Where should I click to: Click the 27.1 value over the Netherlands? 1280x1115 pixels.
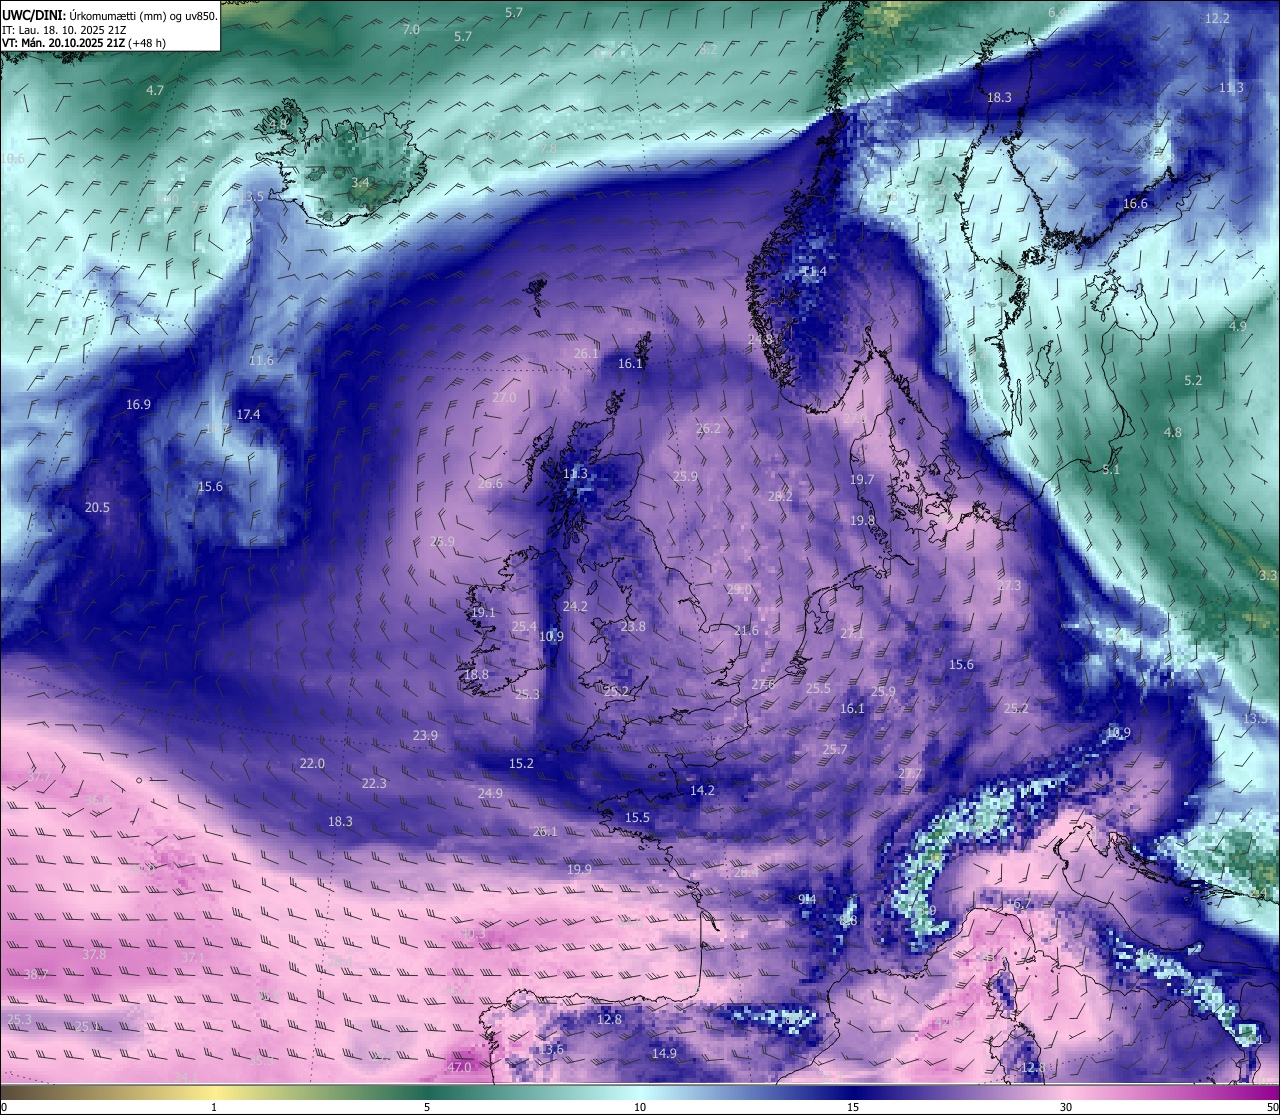pyautogui.click(x=852, y=633)
